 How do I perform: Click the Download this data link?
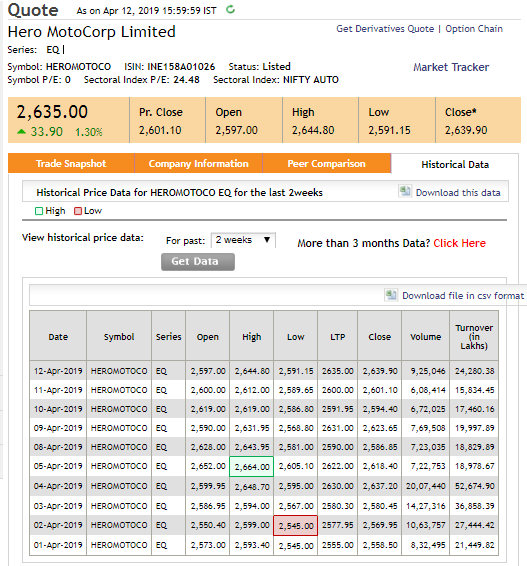click(x=458, y=192)
